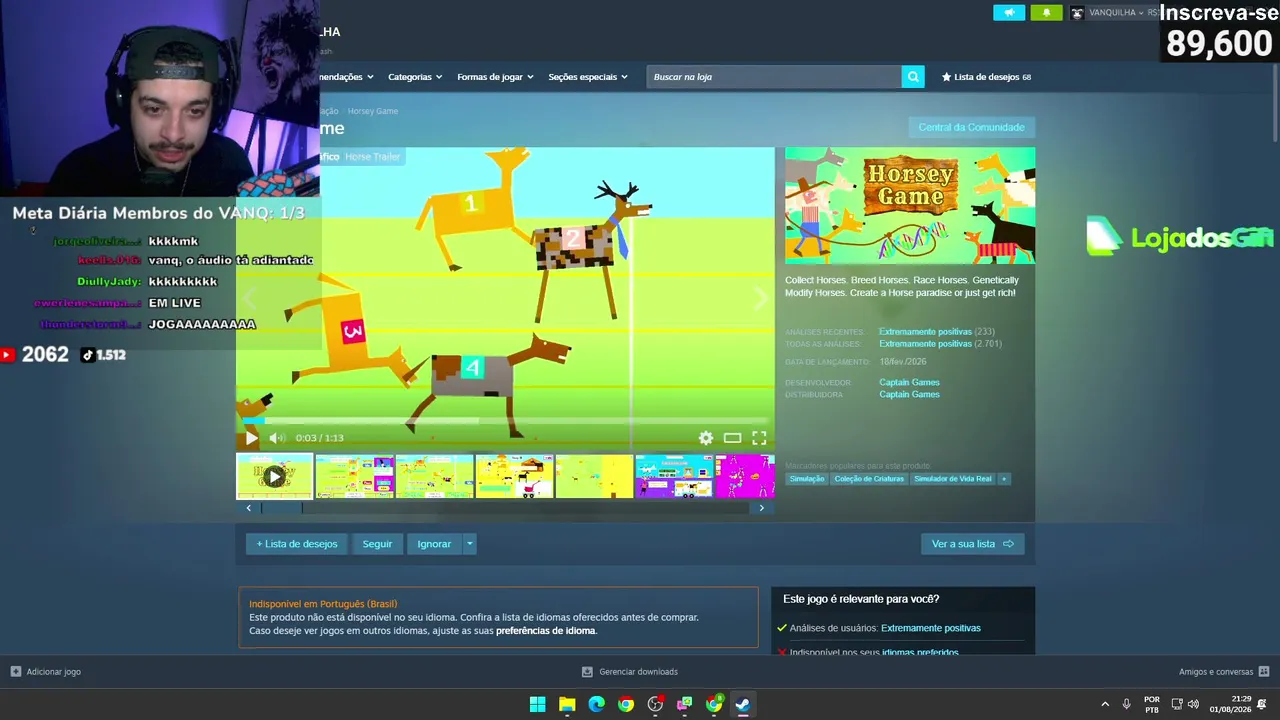Open the VANQUILHA account dropdown
This screenshot has width=1280, height=720.
coord(1116,13)
